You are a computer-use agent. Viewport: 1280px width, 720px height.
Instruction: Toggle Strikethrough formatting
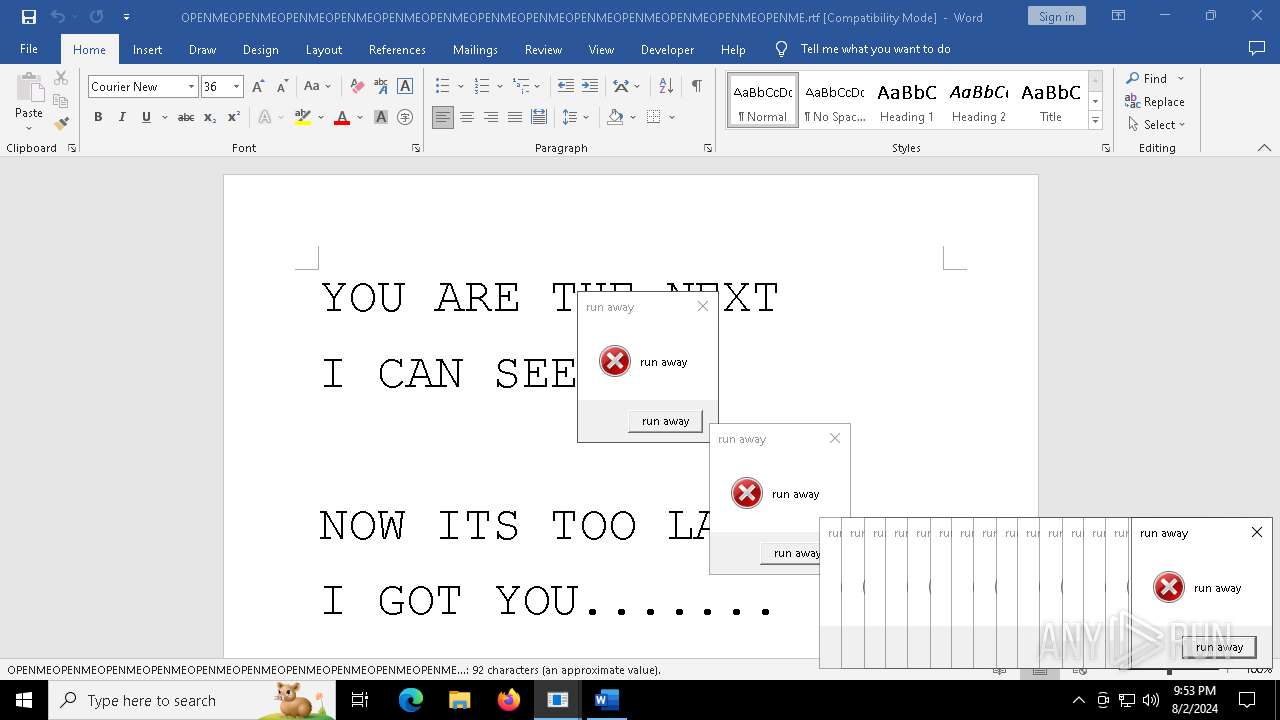tap(185, 117)
